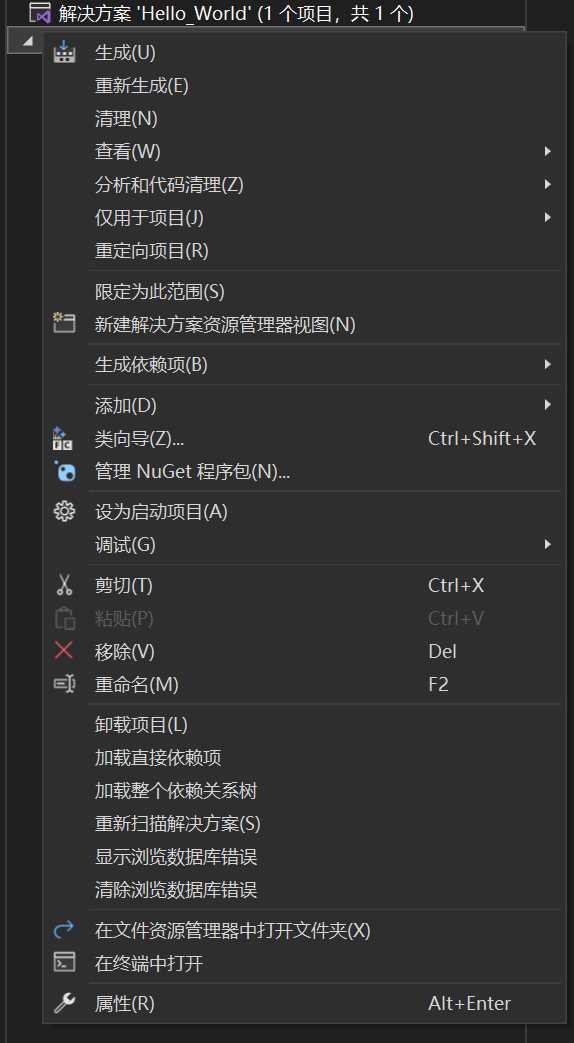574x1043 pixels.
Task: Click the class wizard icon beside 类向导(Z)
Action: 63,438
